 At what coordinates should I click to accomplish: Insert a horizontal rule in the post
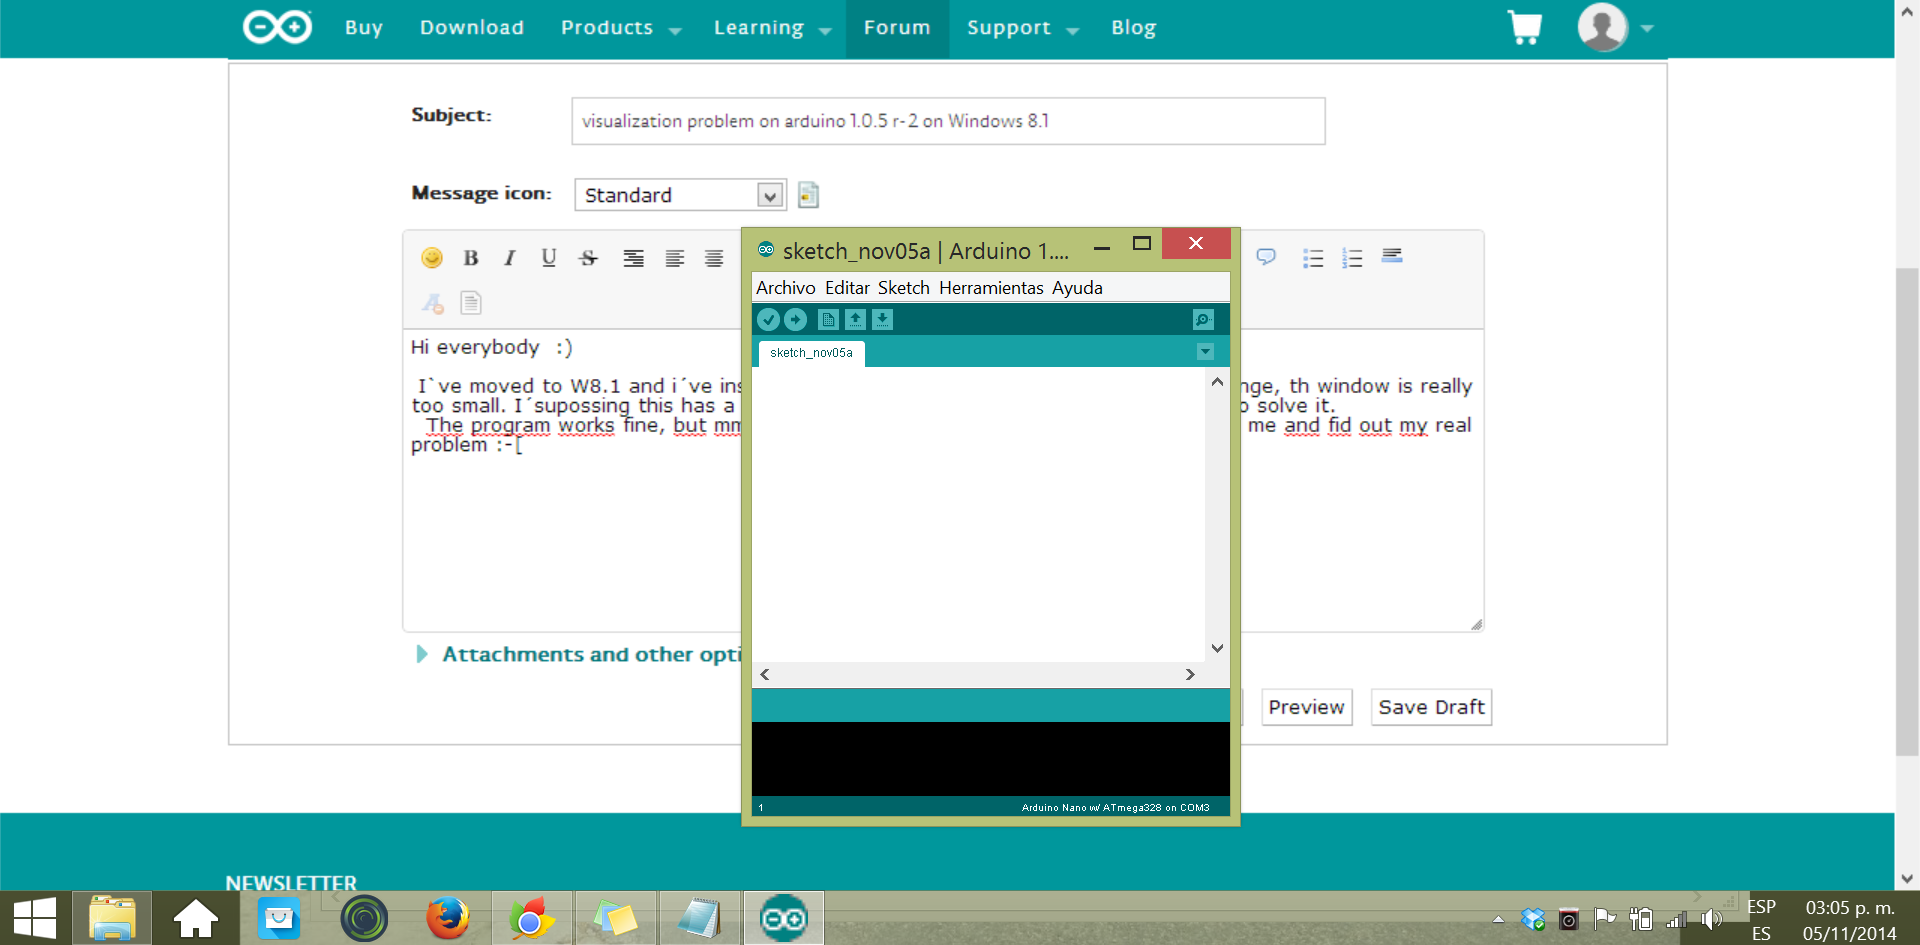coord(1392,256)
